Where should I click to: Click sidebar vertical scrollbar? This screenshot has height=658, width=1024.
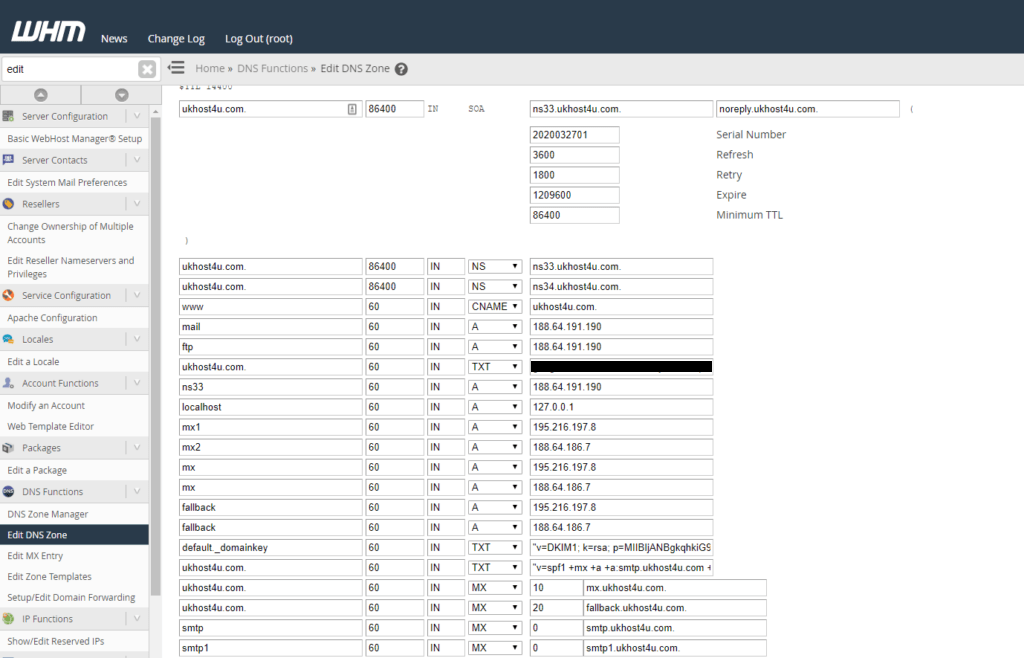pyautogui.click(x=155, y=356)
